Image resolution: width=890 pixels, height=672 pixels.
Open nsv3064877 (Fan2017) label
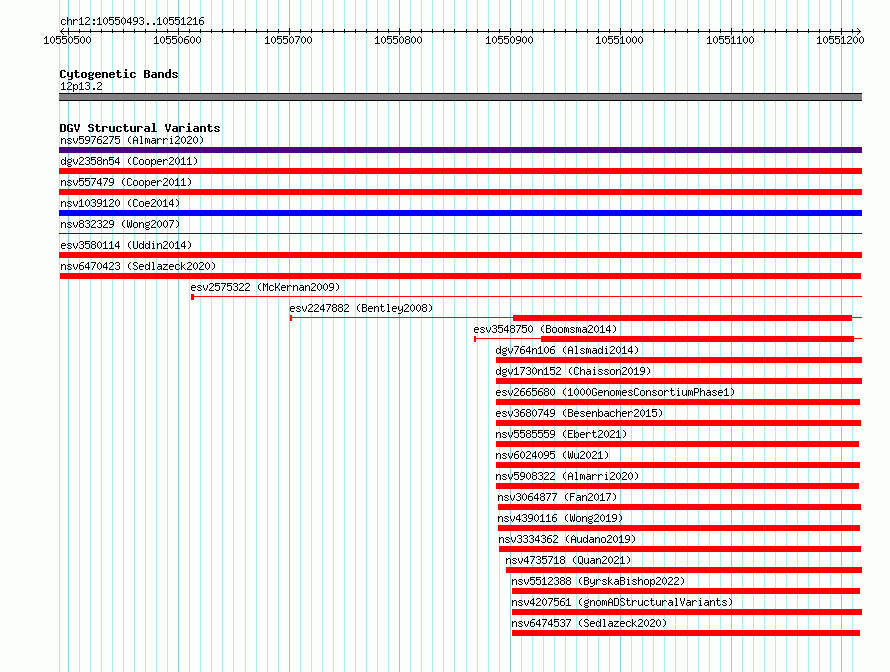click(557, 497)
